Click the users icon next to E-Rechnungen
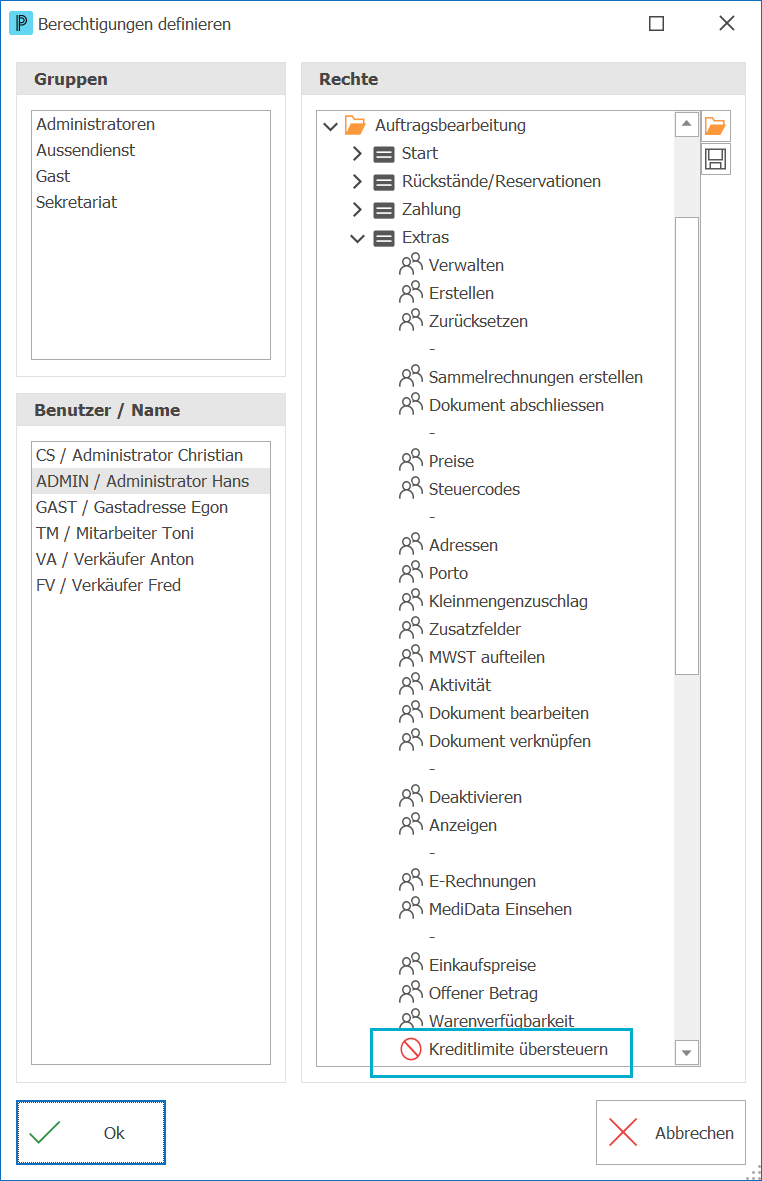The height and width of the screenshot is (1181, 762). point(410,880)
